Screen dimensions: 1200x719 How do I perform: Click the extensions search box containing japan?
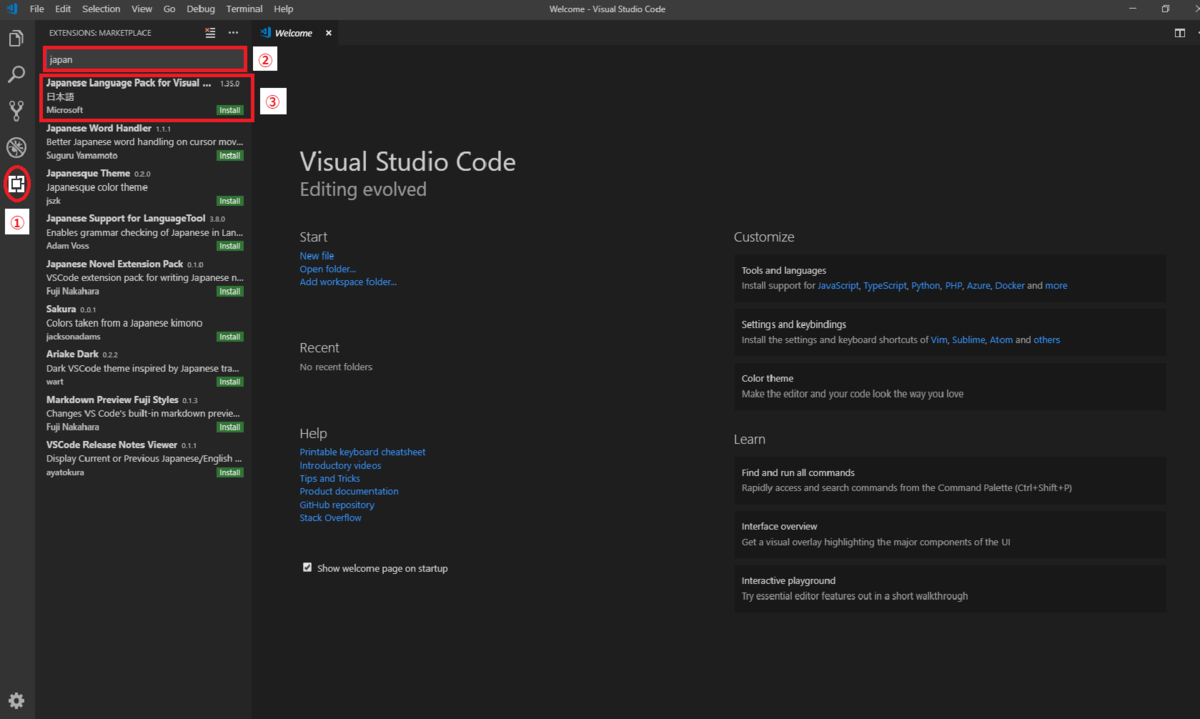[144, 60]
